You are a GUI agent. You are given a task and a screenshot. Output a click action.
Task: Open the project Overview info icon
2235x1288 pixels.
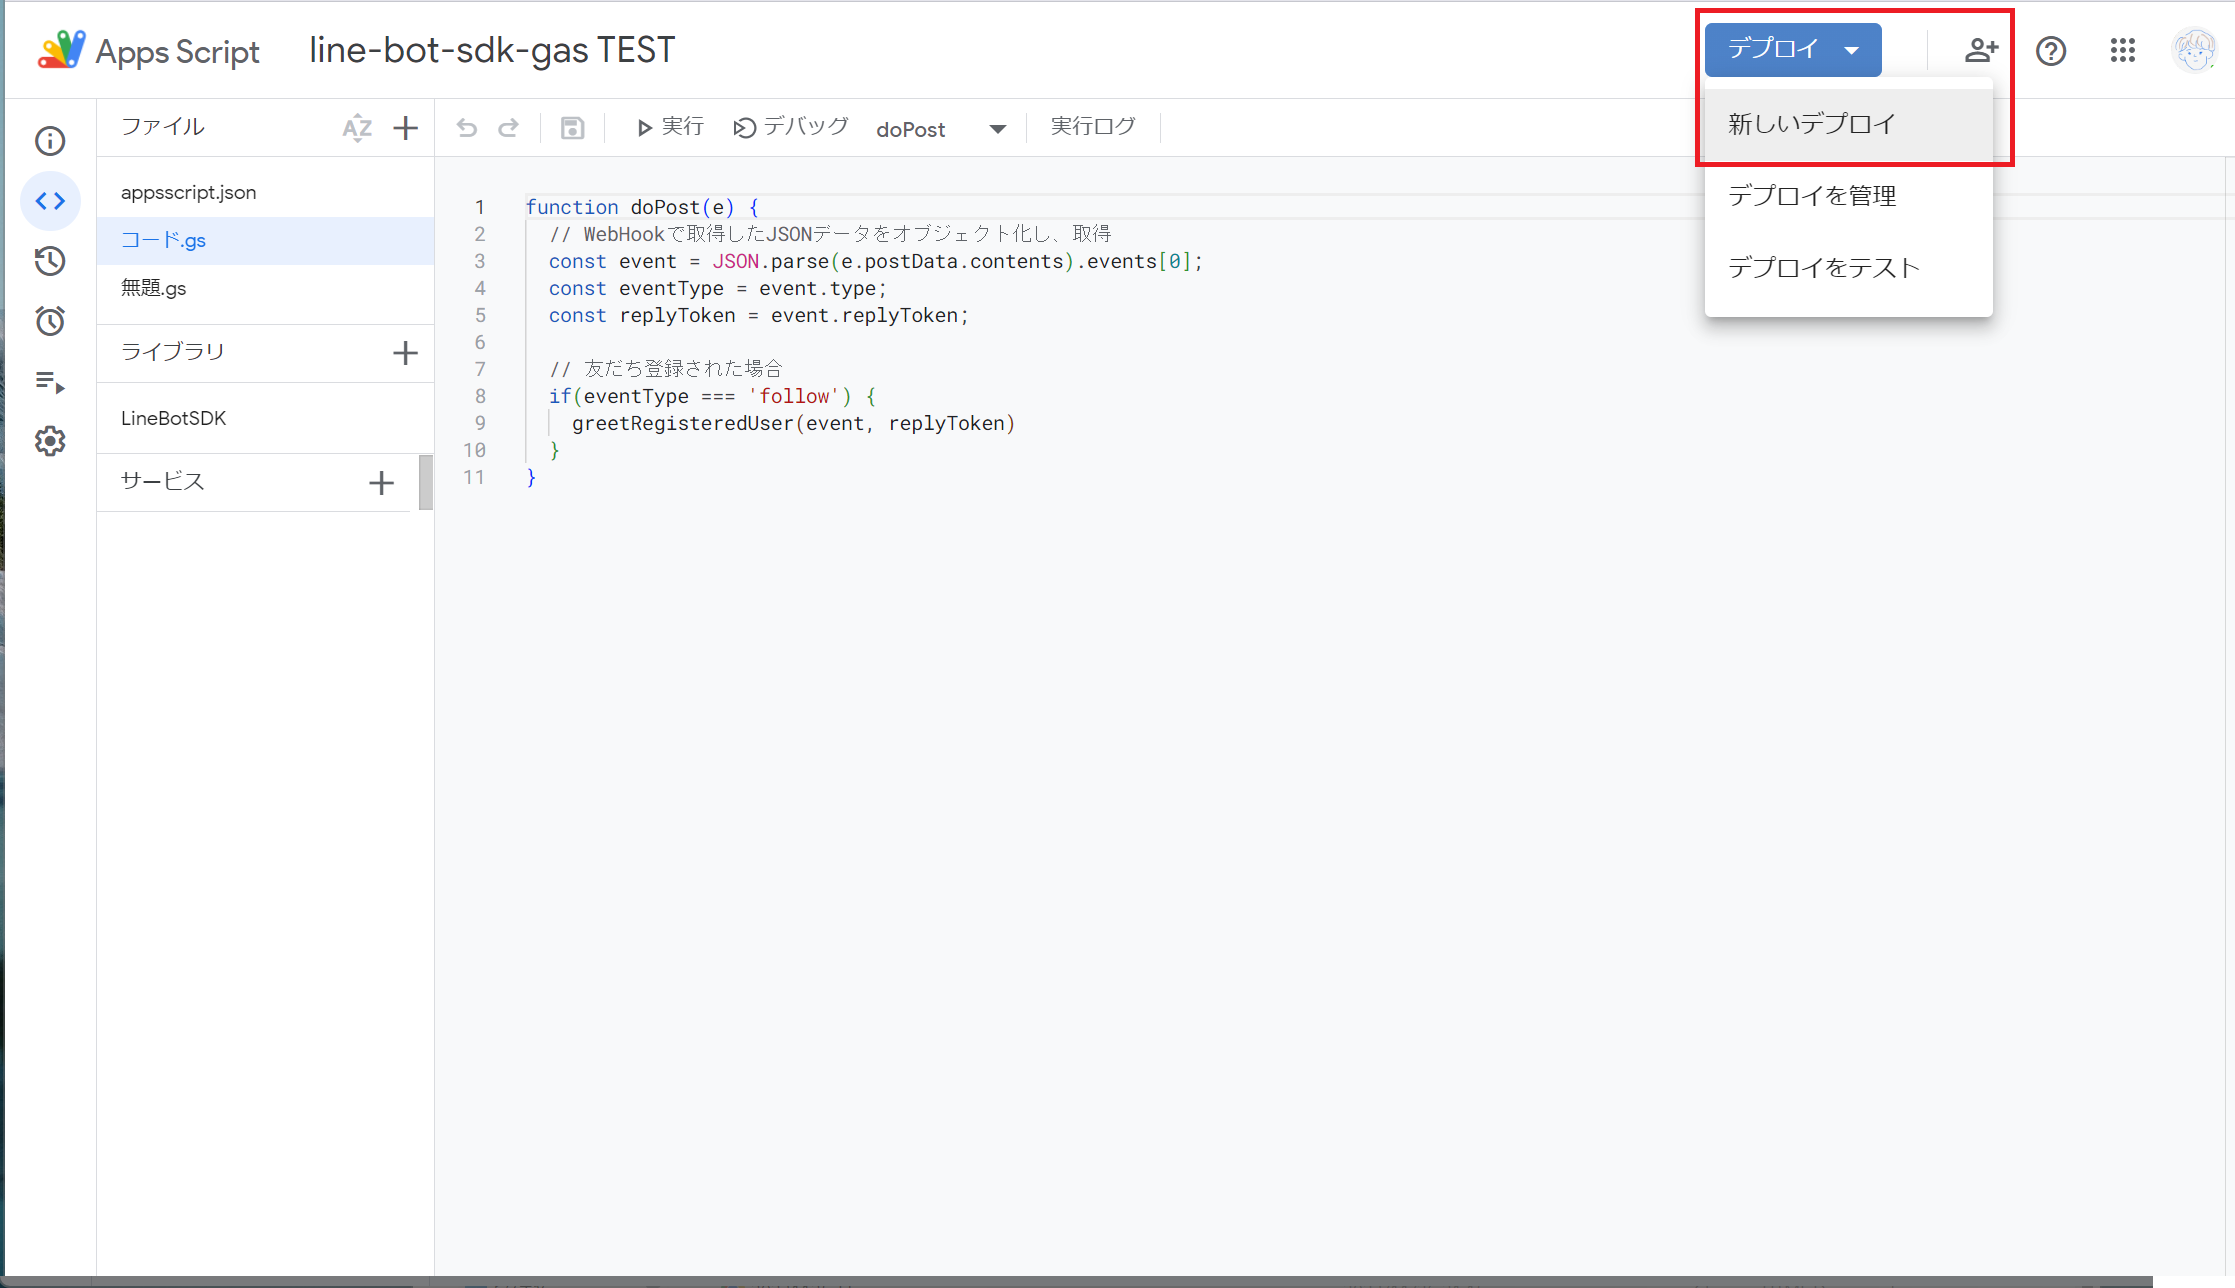pos(50,141)
